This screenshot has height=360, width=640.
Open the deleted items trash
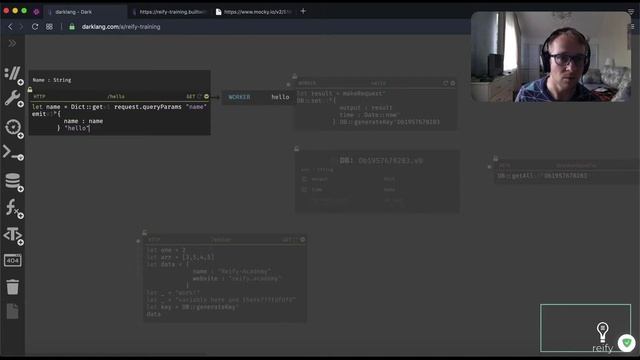coord(12,287)
